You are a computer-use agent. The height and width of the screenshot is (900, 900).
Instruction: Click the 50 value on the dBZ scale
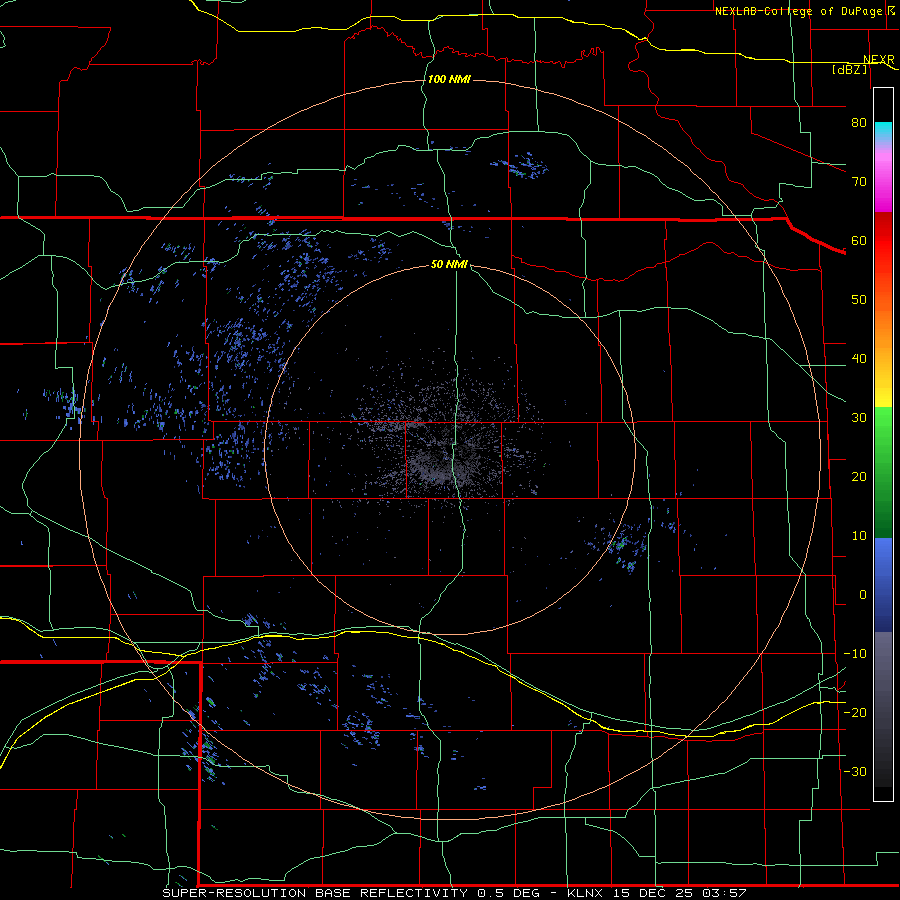pos(859,300)
